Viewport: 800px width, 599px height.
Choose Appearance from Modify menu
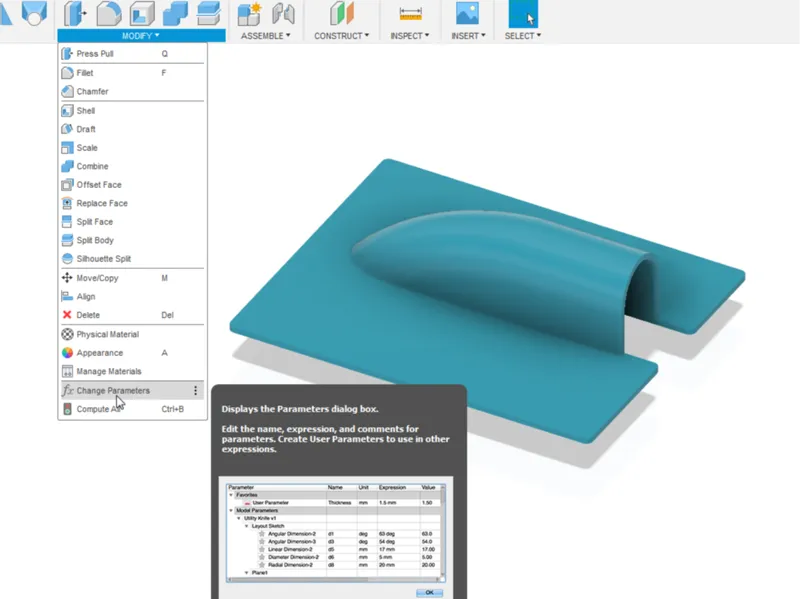[x=132, y=353]
